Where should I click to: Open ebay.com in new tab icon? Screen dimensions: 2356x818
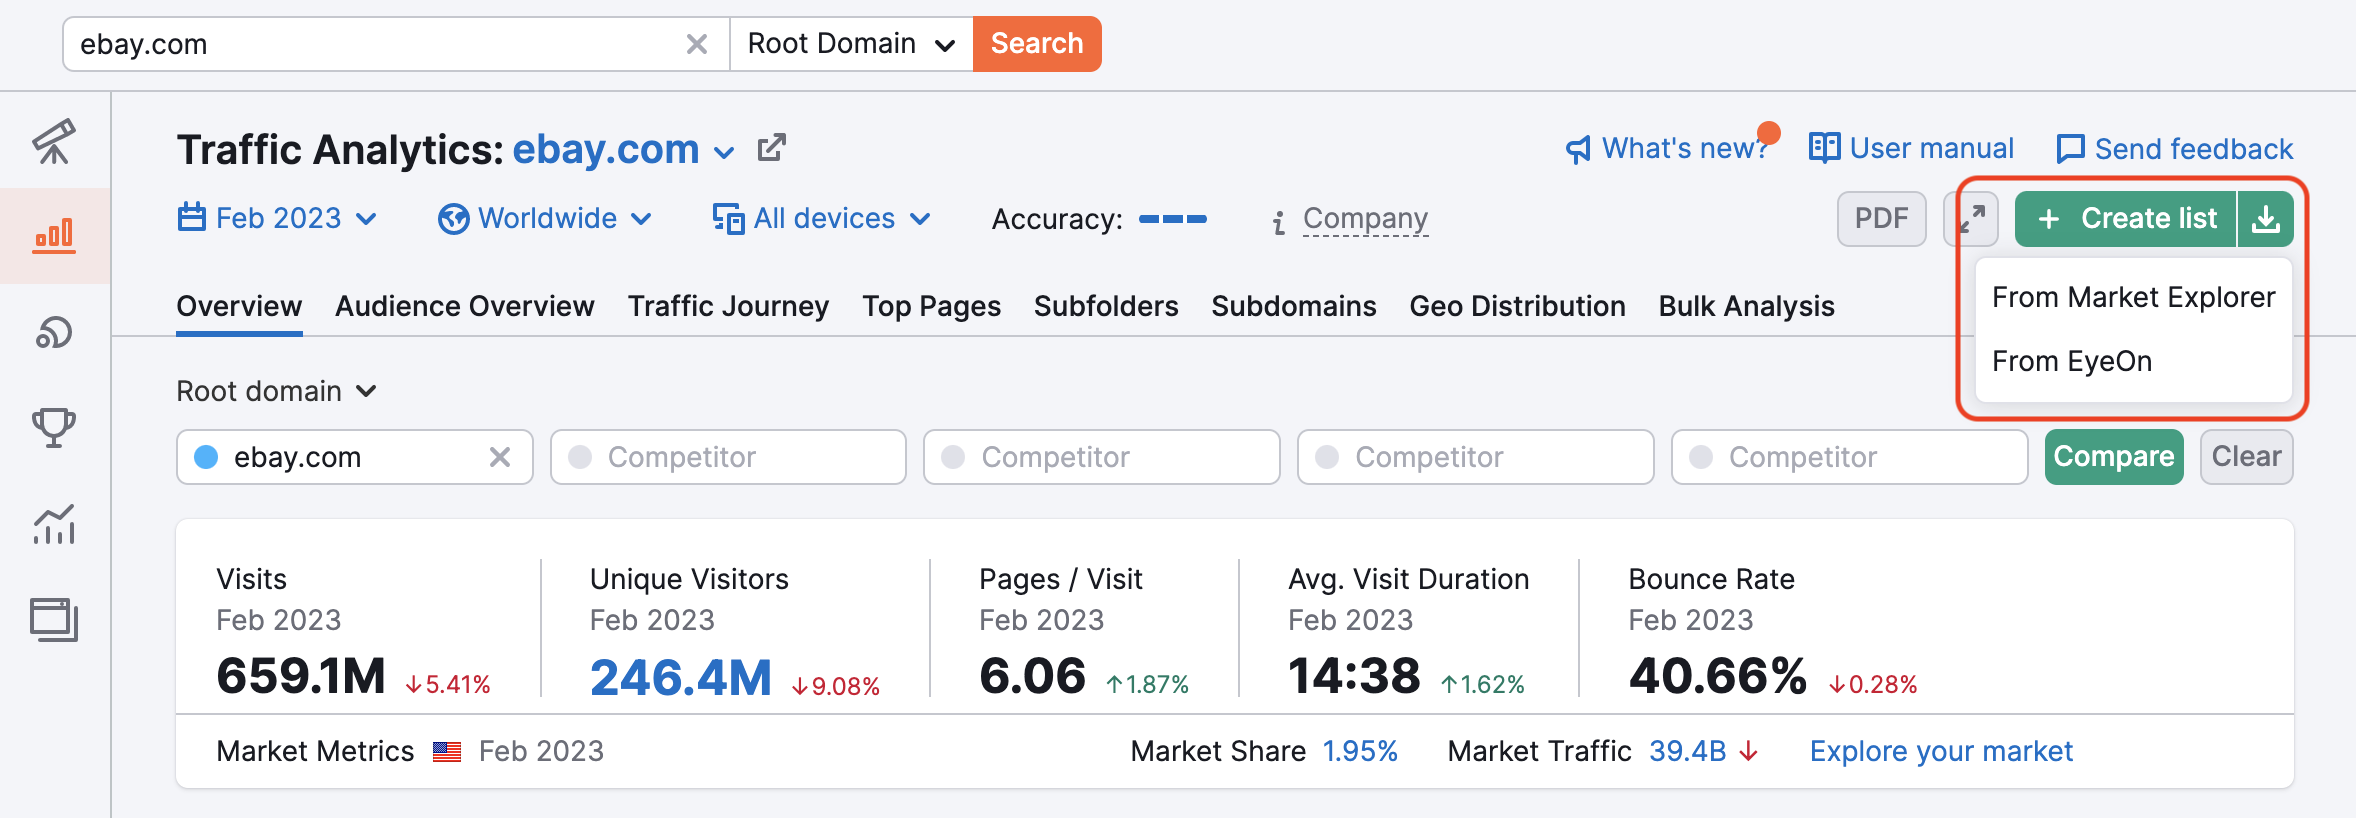click(x=772, y=148)
